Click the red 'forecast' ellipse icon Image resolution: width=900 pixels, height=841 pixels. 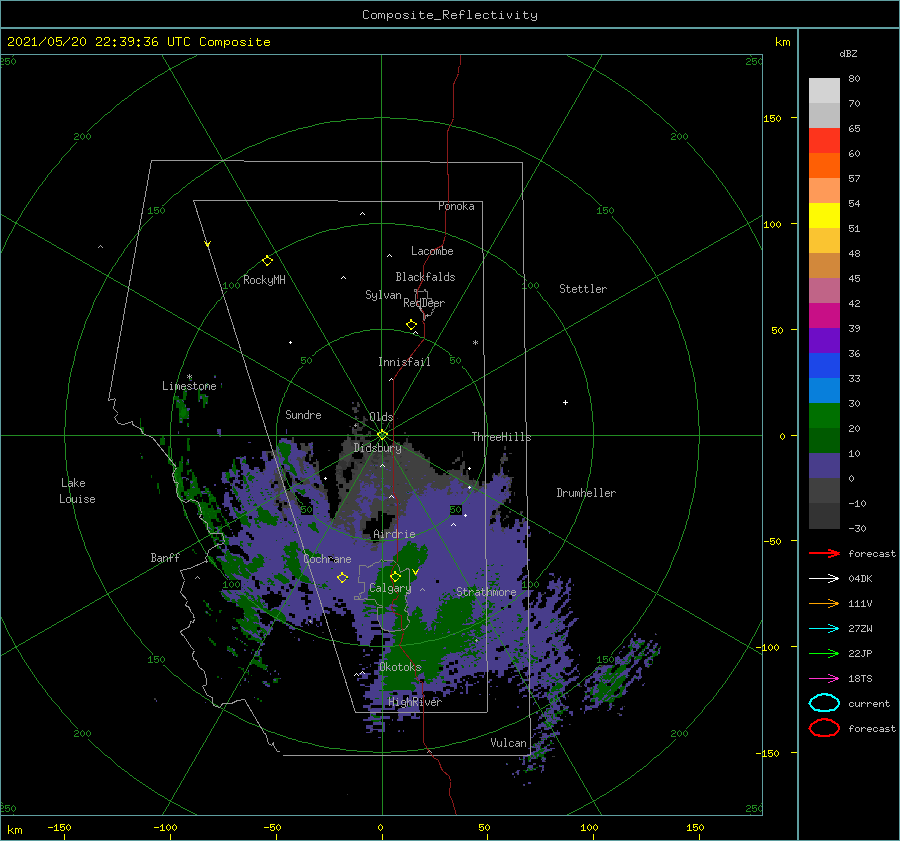824,728
